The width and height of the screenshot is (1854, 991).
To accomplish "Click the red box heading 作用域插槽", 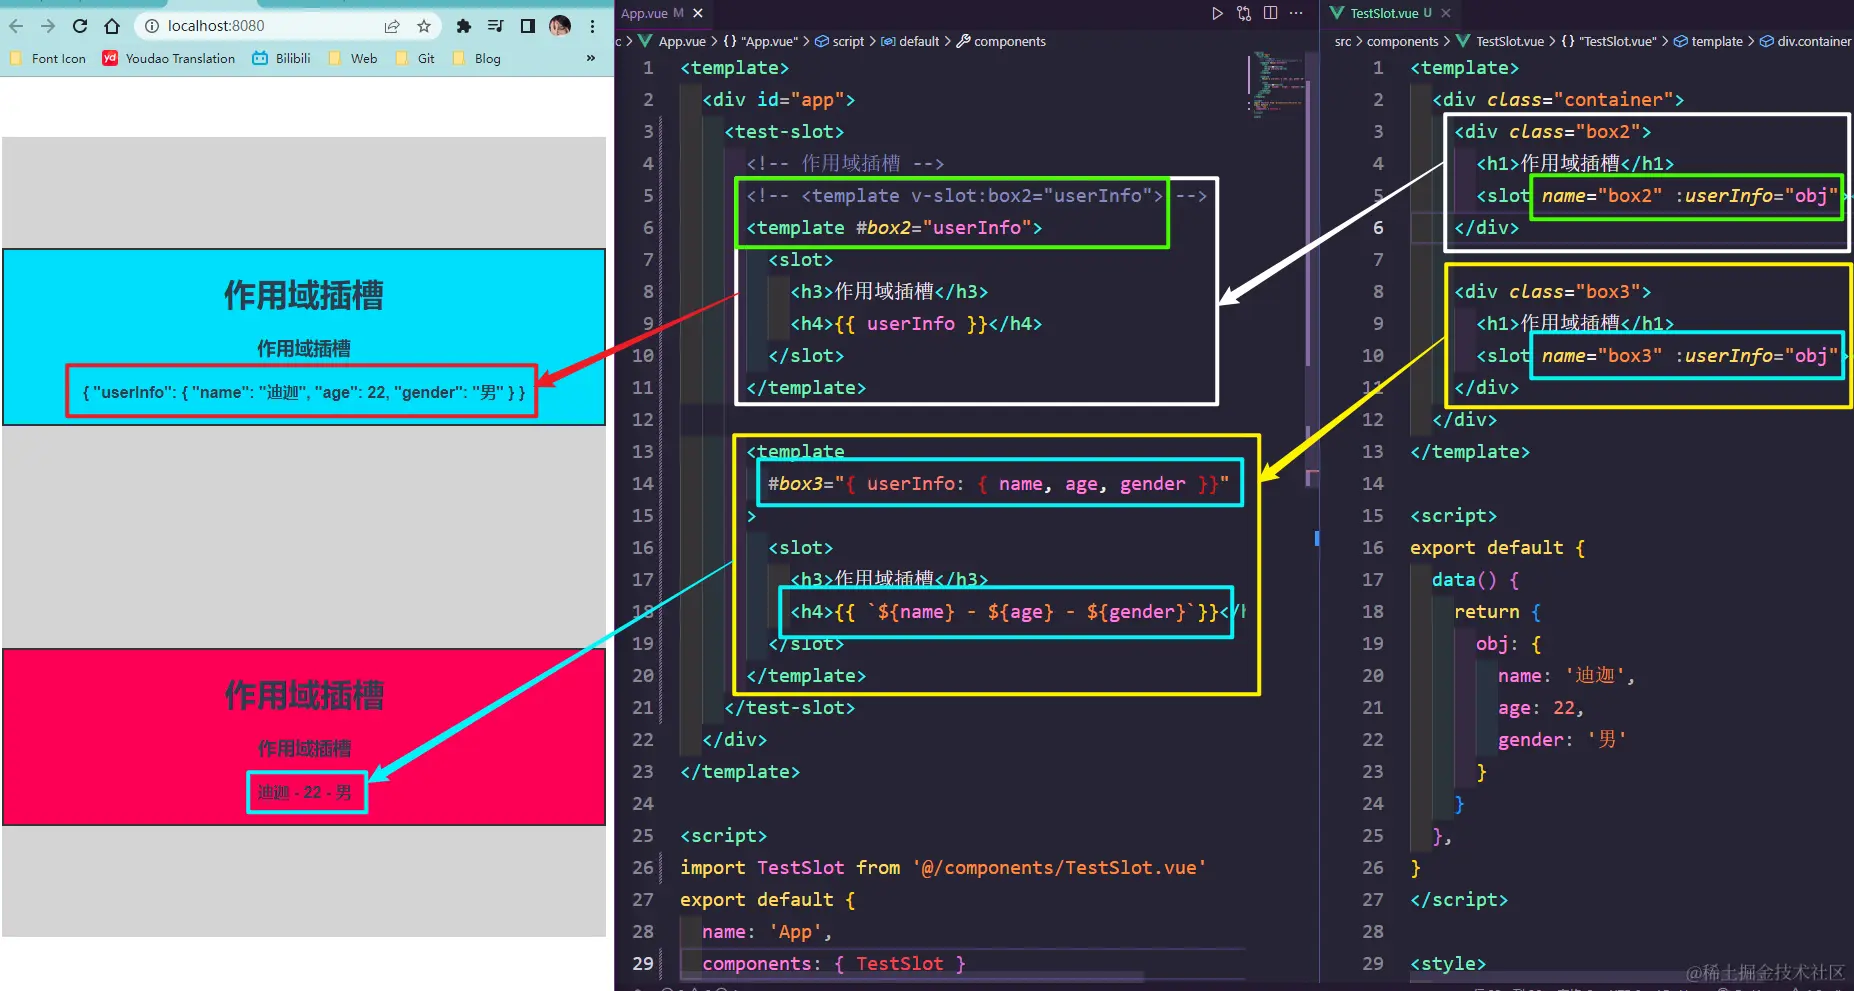I will coord(304,695).
